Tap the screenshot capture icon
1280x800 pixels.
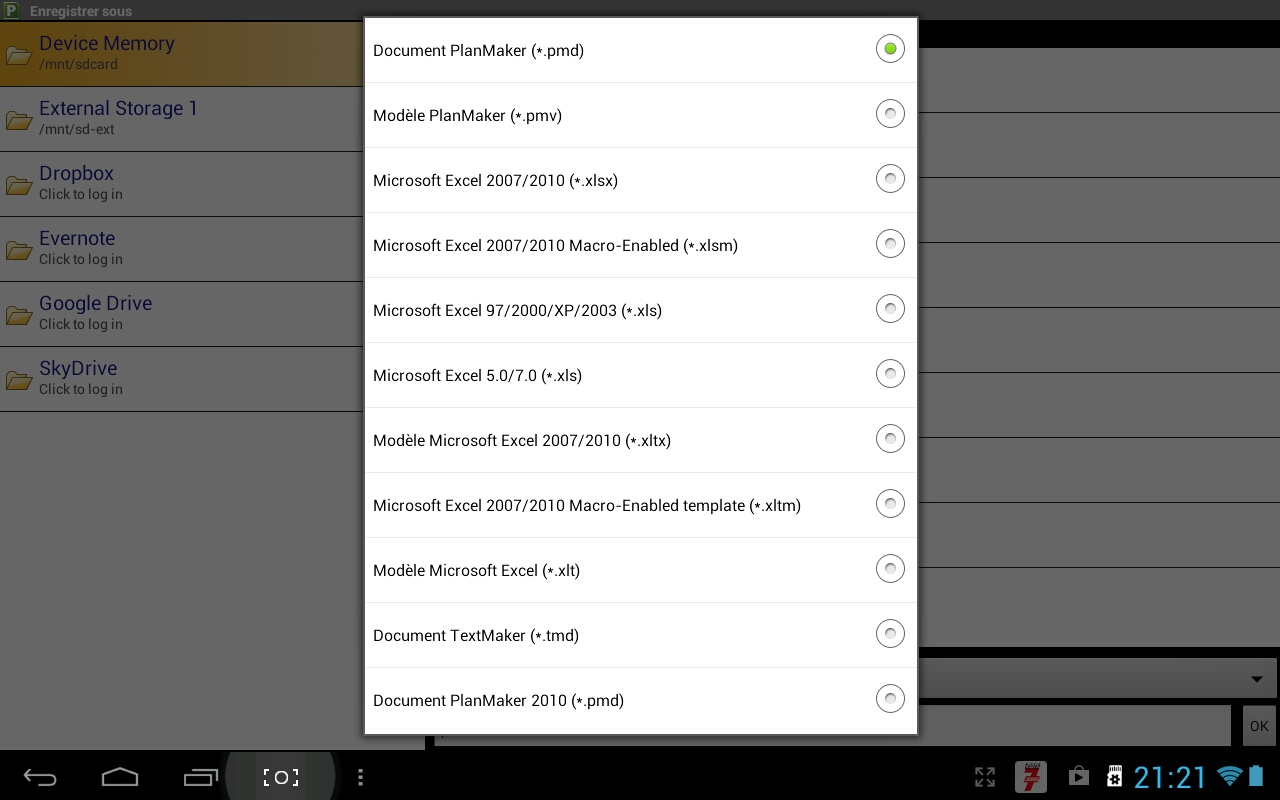click(281, 777)
